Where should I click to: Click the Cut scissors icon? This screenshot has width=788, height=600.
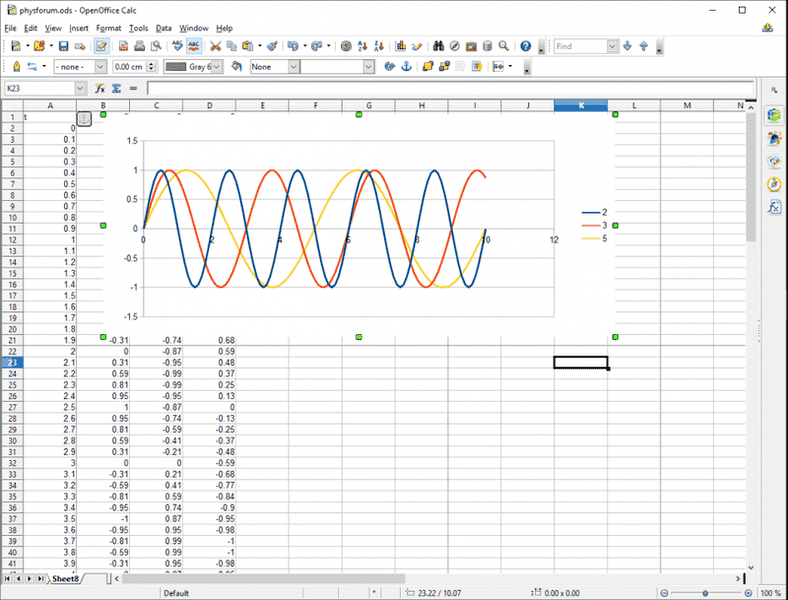pos(214,46)
